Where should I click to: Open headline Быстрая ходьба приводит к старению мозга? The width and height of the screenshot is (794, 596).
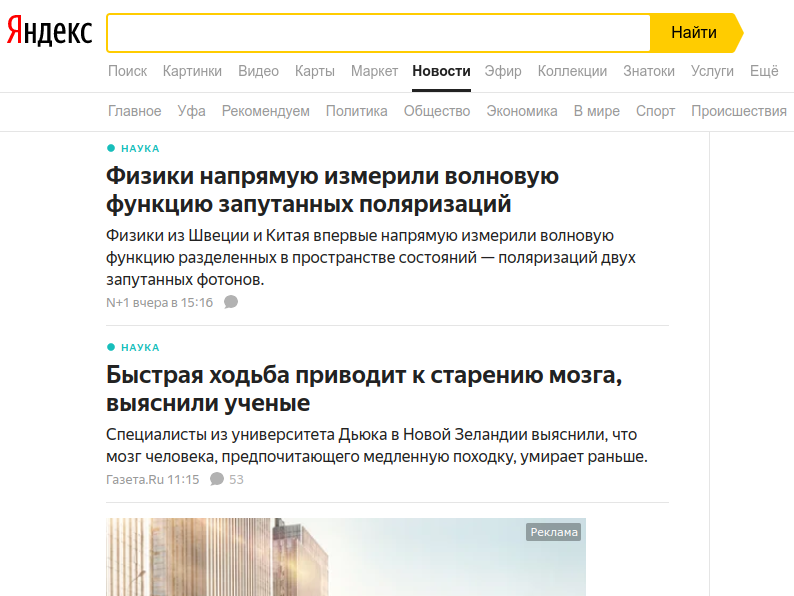[x=364, y=389]
